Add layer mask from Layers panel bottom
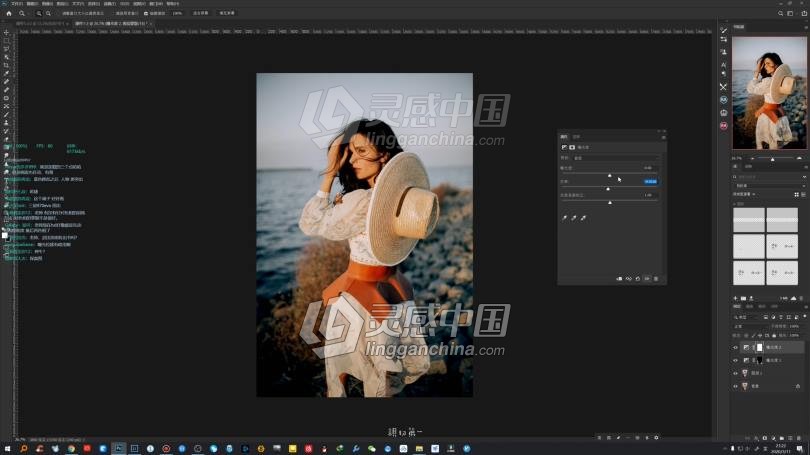Image resolution: width=810 pixels, height=455 pixels. coord(765,438)
